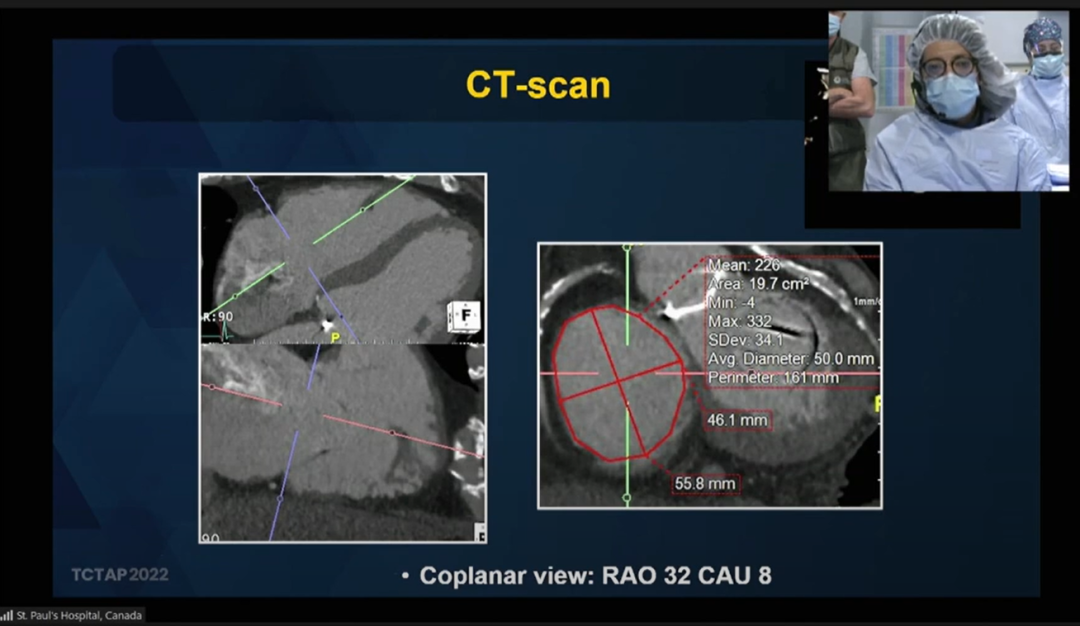This screenshot has width=1080, height=626.
Task: Click the Mean 226 statistic line
Action: tap(744, 266)
